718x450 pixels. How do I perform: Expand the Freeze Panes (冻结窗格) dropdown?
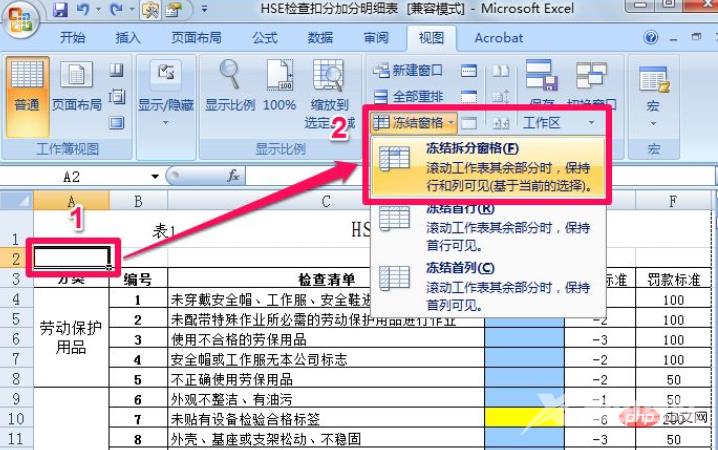pos(414,122)
